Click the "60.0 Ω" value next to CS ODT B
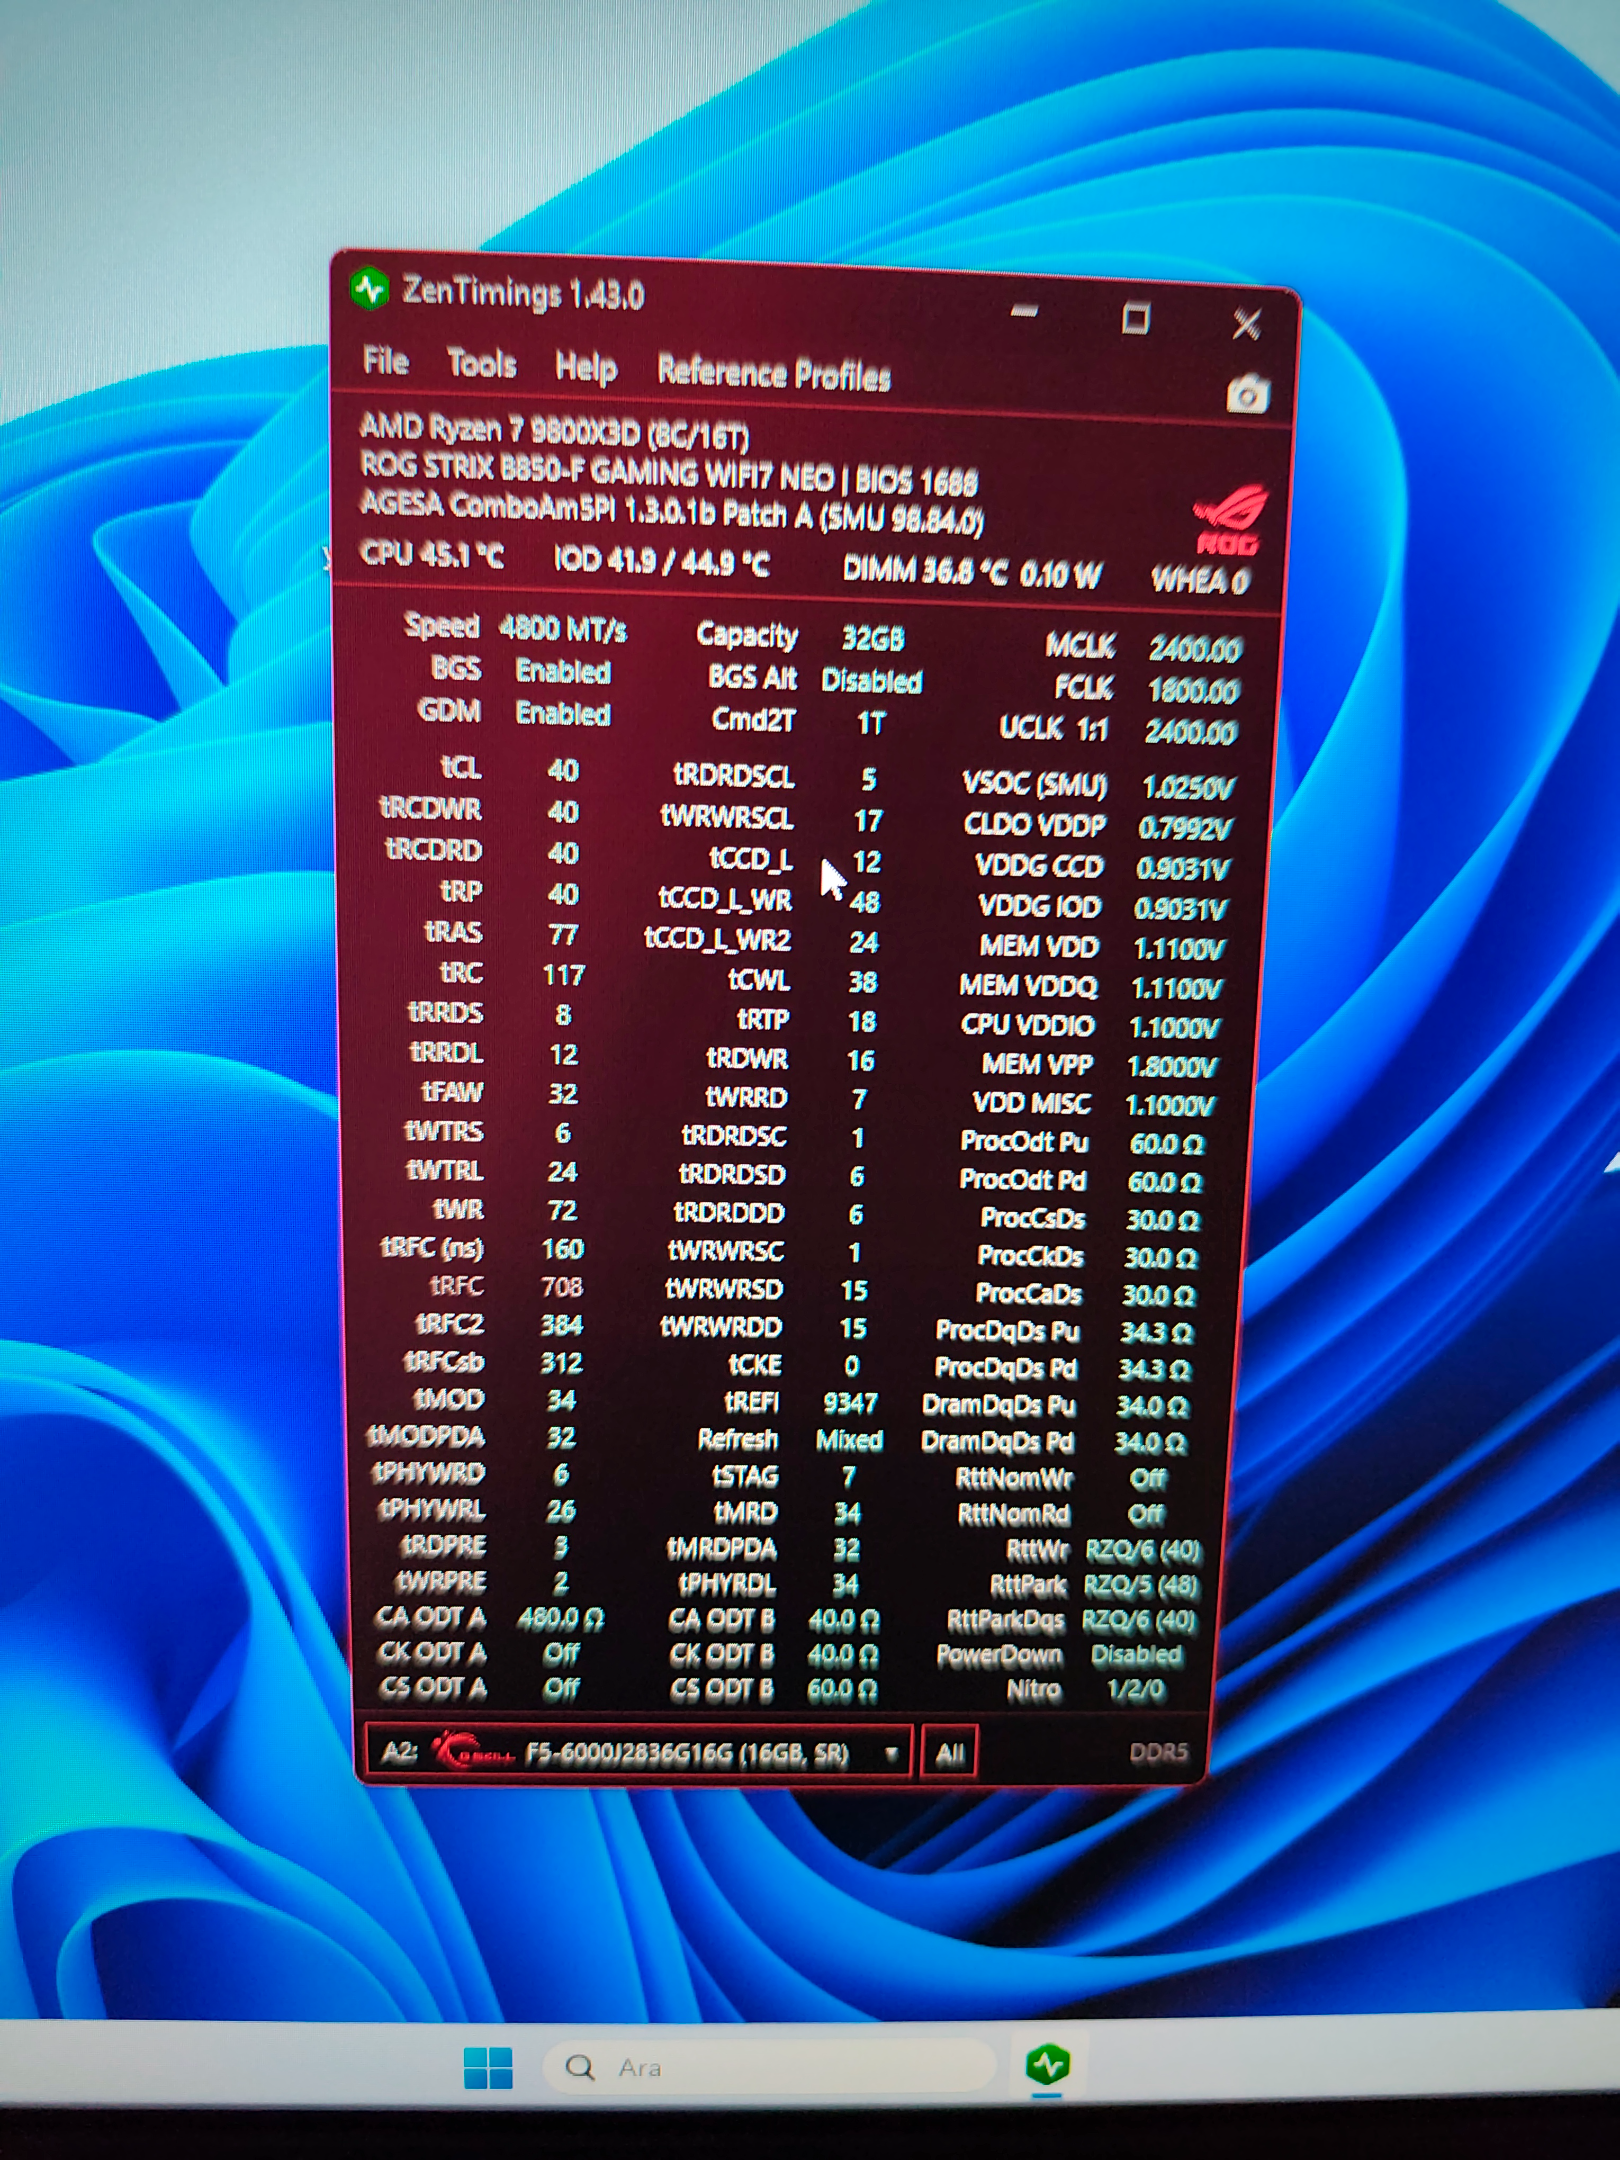This screenshot has height=2160, width=1620. 843,1690
